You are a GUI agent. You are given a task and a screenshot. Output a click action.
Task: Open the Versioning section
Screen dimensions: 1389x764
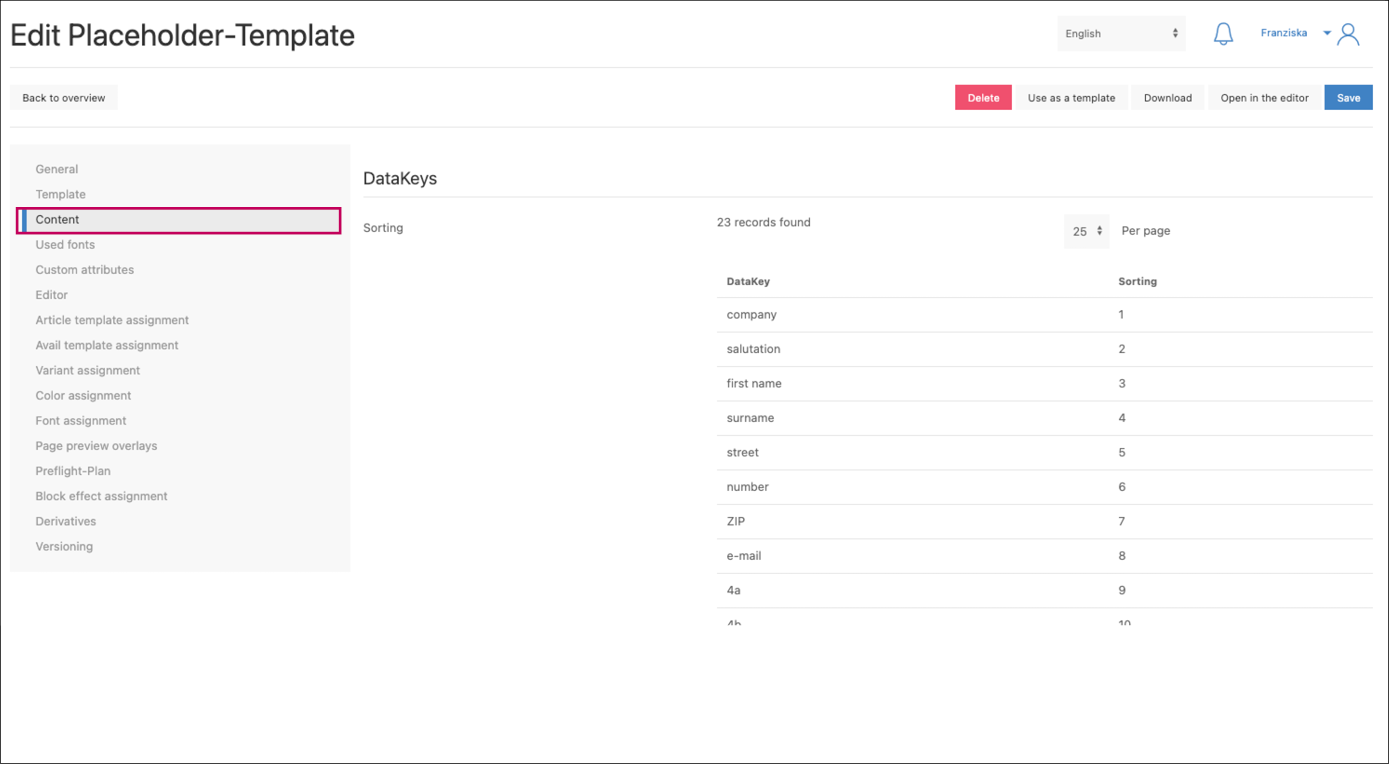coord(64,547)
